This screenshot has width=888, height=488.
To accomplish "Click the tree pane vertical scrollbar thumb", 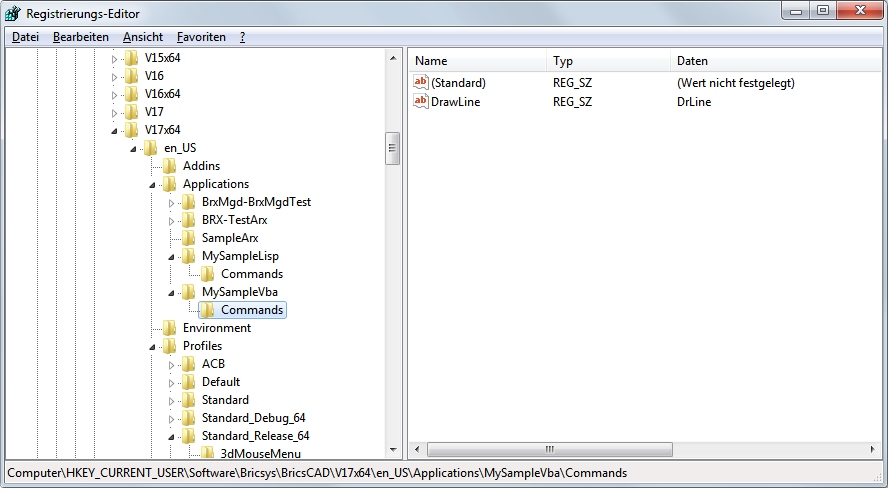I will (x=393, y=151).
